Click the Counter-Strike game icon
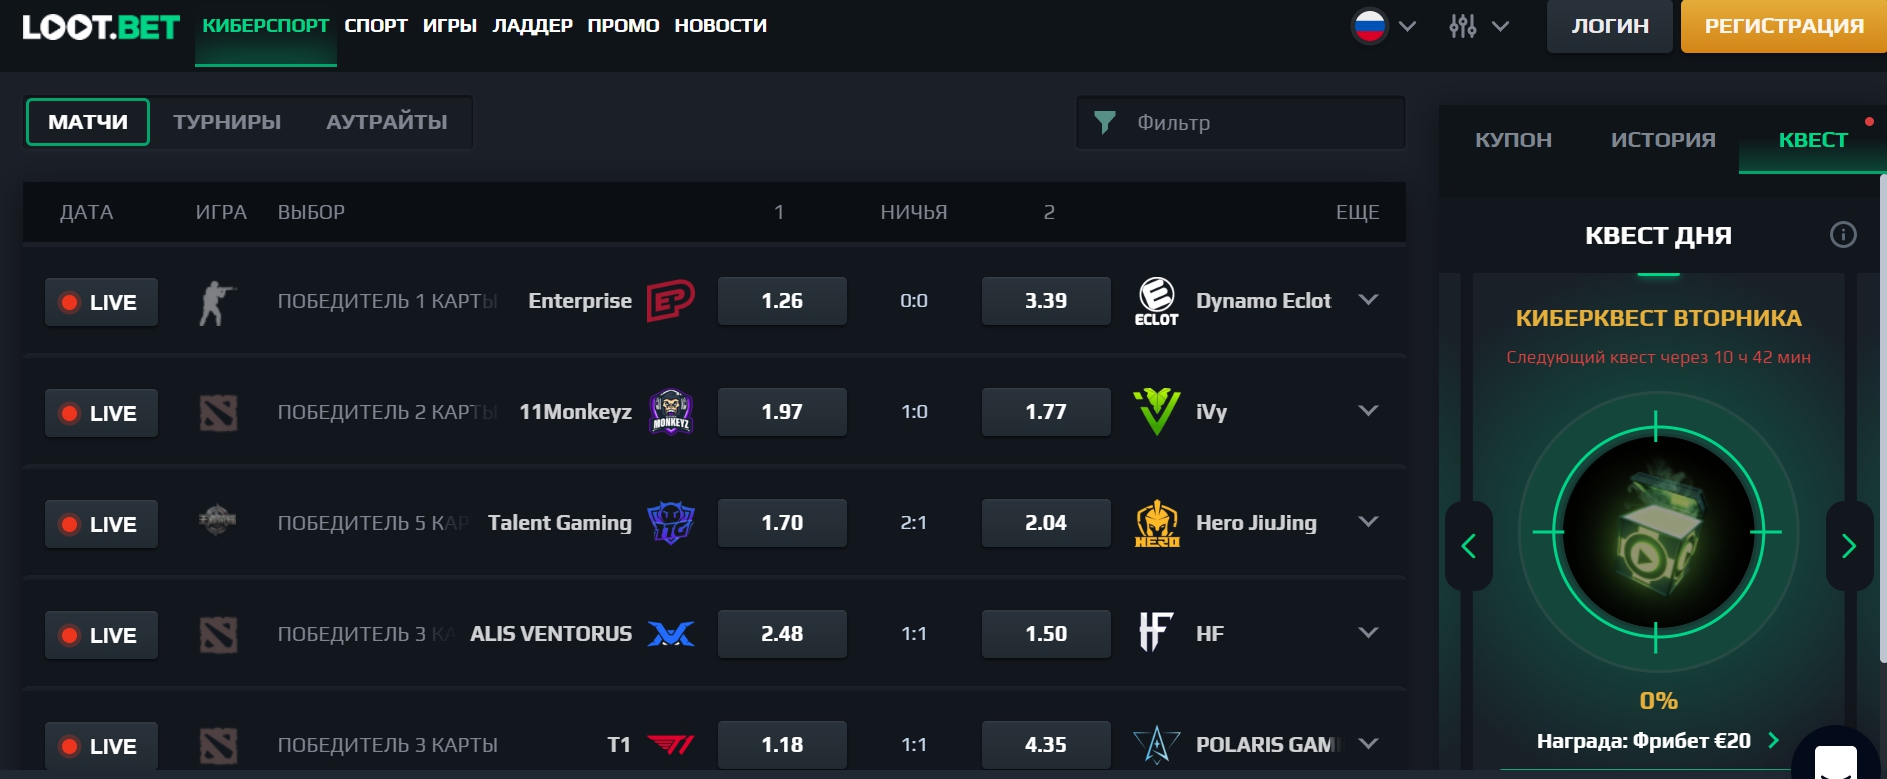Image resolution: width=1887 pixels, height=779 pixels. coord(217,302)
